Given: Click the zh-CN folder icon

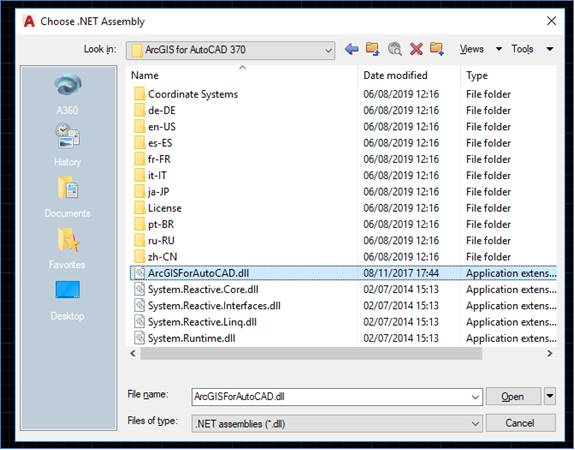Looking at the screenshot, I should (139, 257).
